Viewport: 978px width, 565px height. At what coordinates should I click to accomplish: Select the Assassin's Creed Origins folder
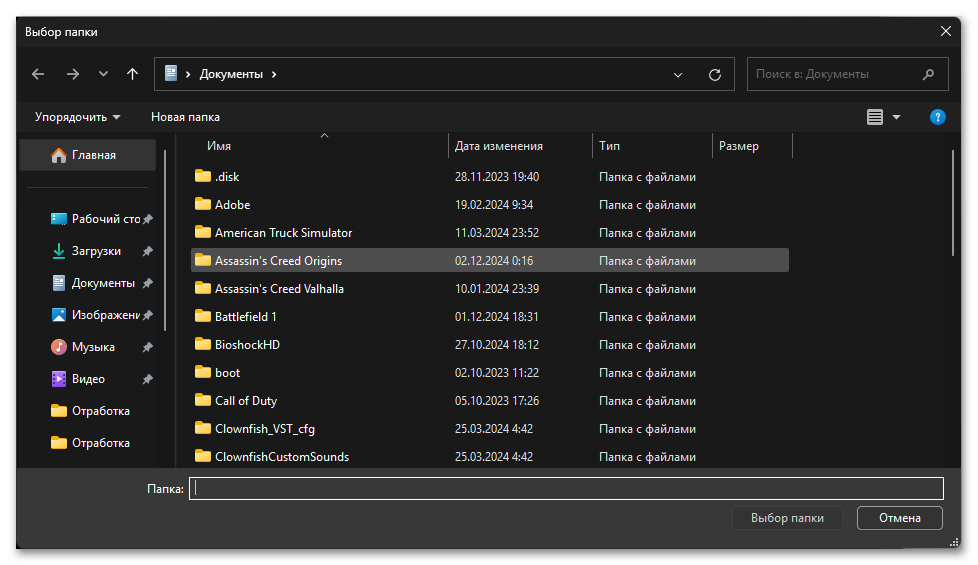490,261
